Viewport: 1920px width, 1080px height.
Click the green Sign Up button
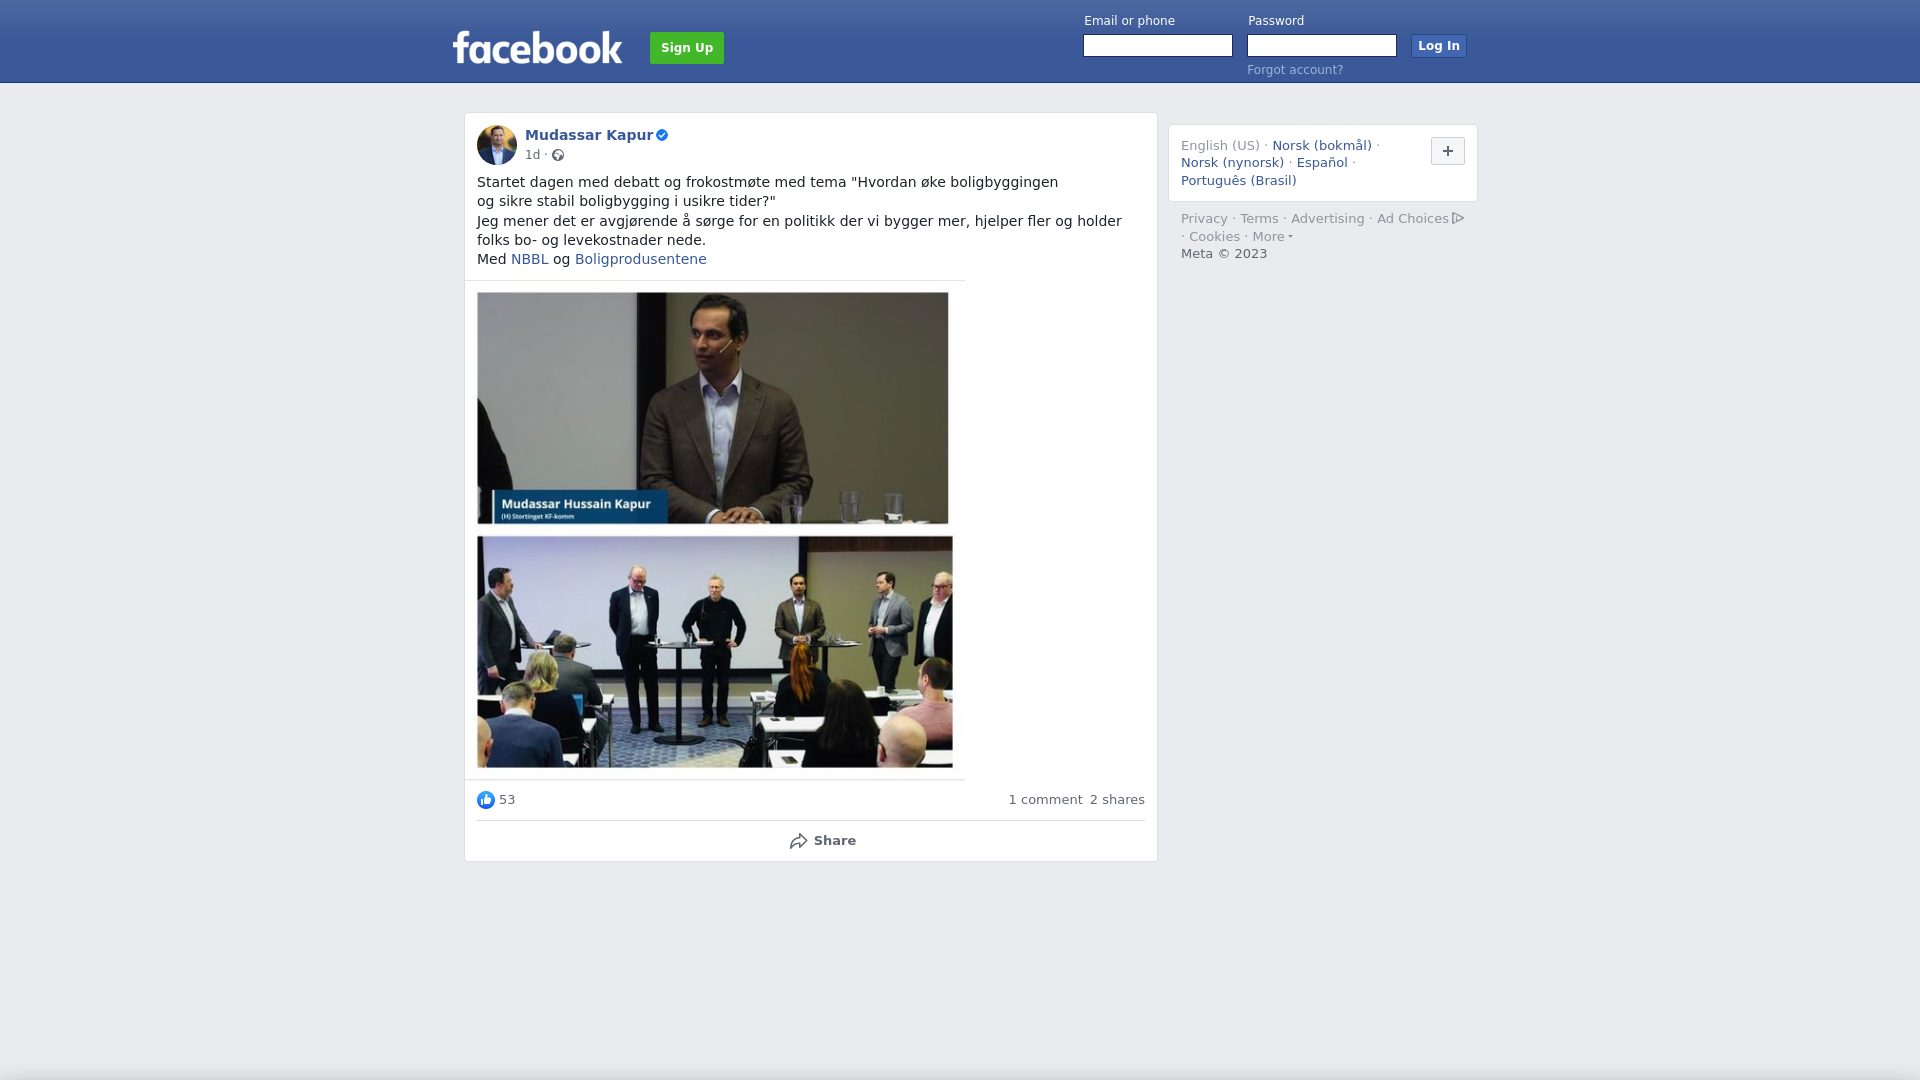pos(687,48)
